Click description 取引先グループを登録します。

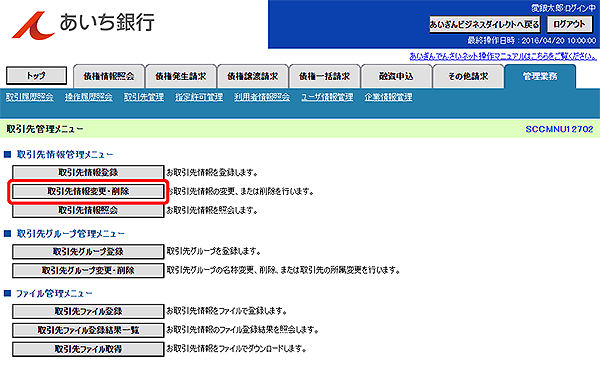214,252
